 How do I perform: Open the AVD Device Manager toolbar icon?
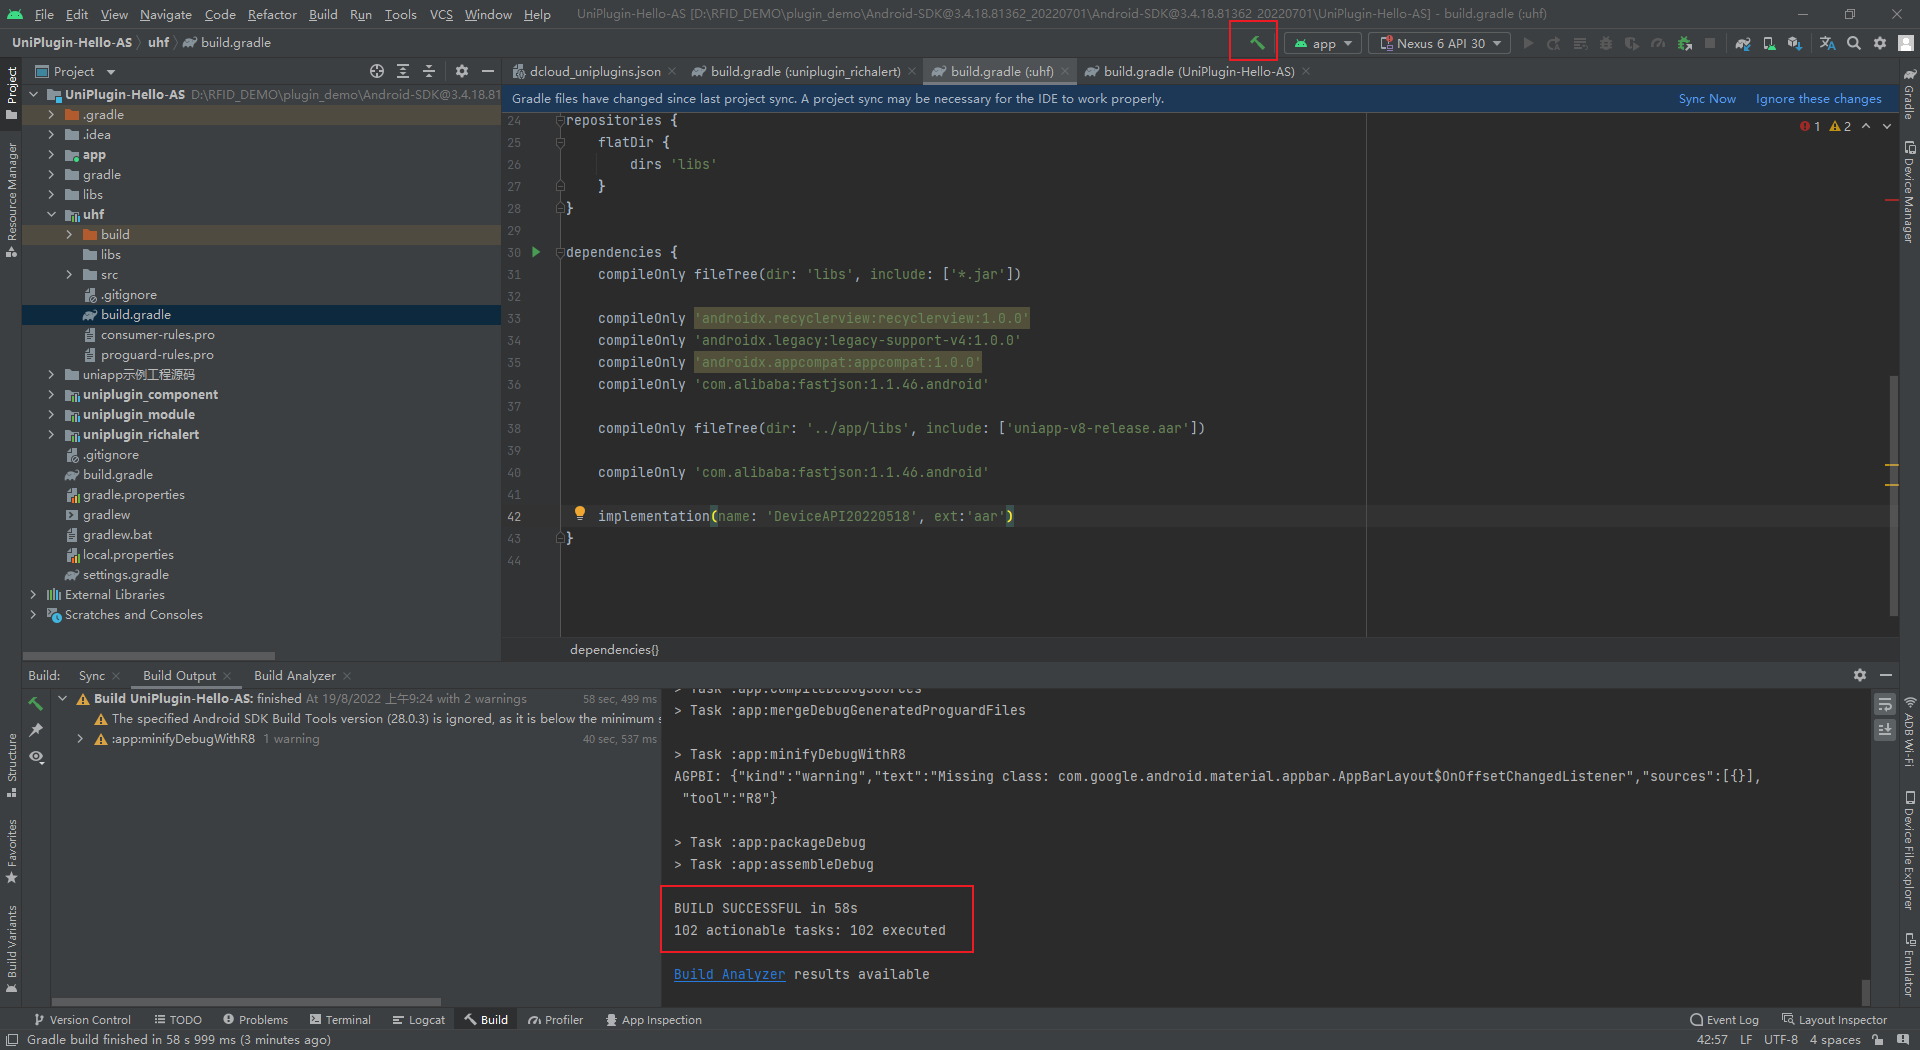click(1769, 43)
